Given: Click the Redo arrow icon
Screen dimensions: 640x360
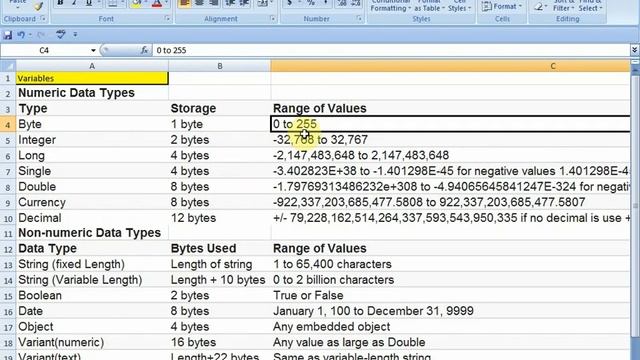Looking at the screenshot, I should [41, 35].
